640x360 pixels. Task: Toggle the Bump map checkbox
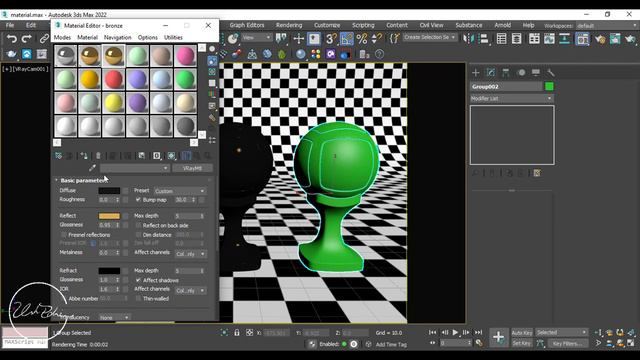[138, 200]
